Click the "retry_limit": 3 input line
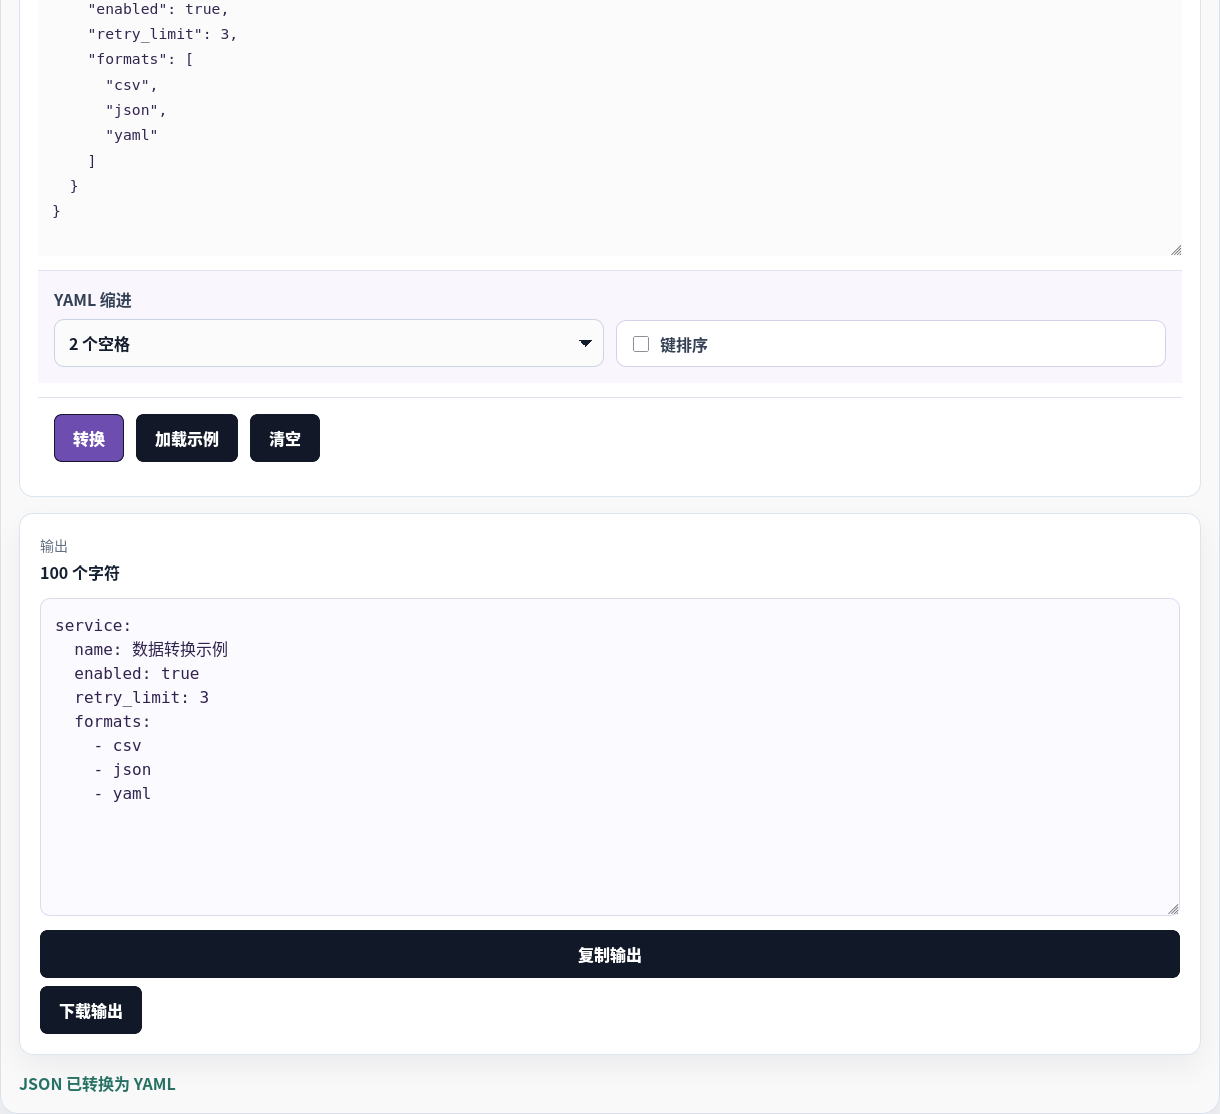This screenshot has height=1114, width=1220. tap(163, 34)
